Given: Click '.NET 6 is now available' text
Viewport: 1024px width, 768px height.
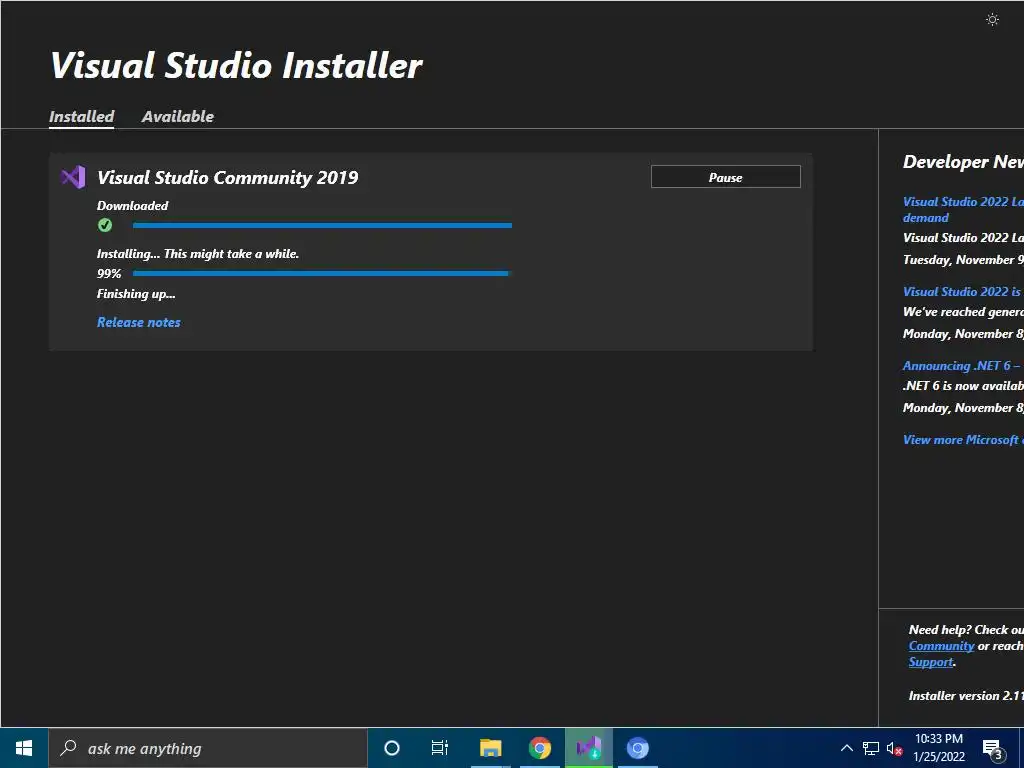Looking at the screenshot, I should click(x=963, y=386).
